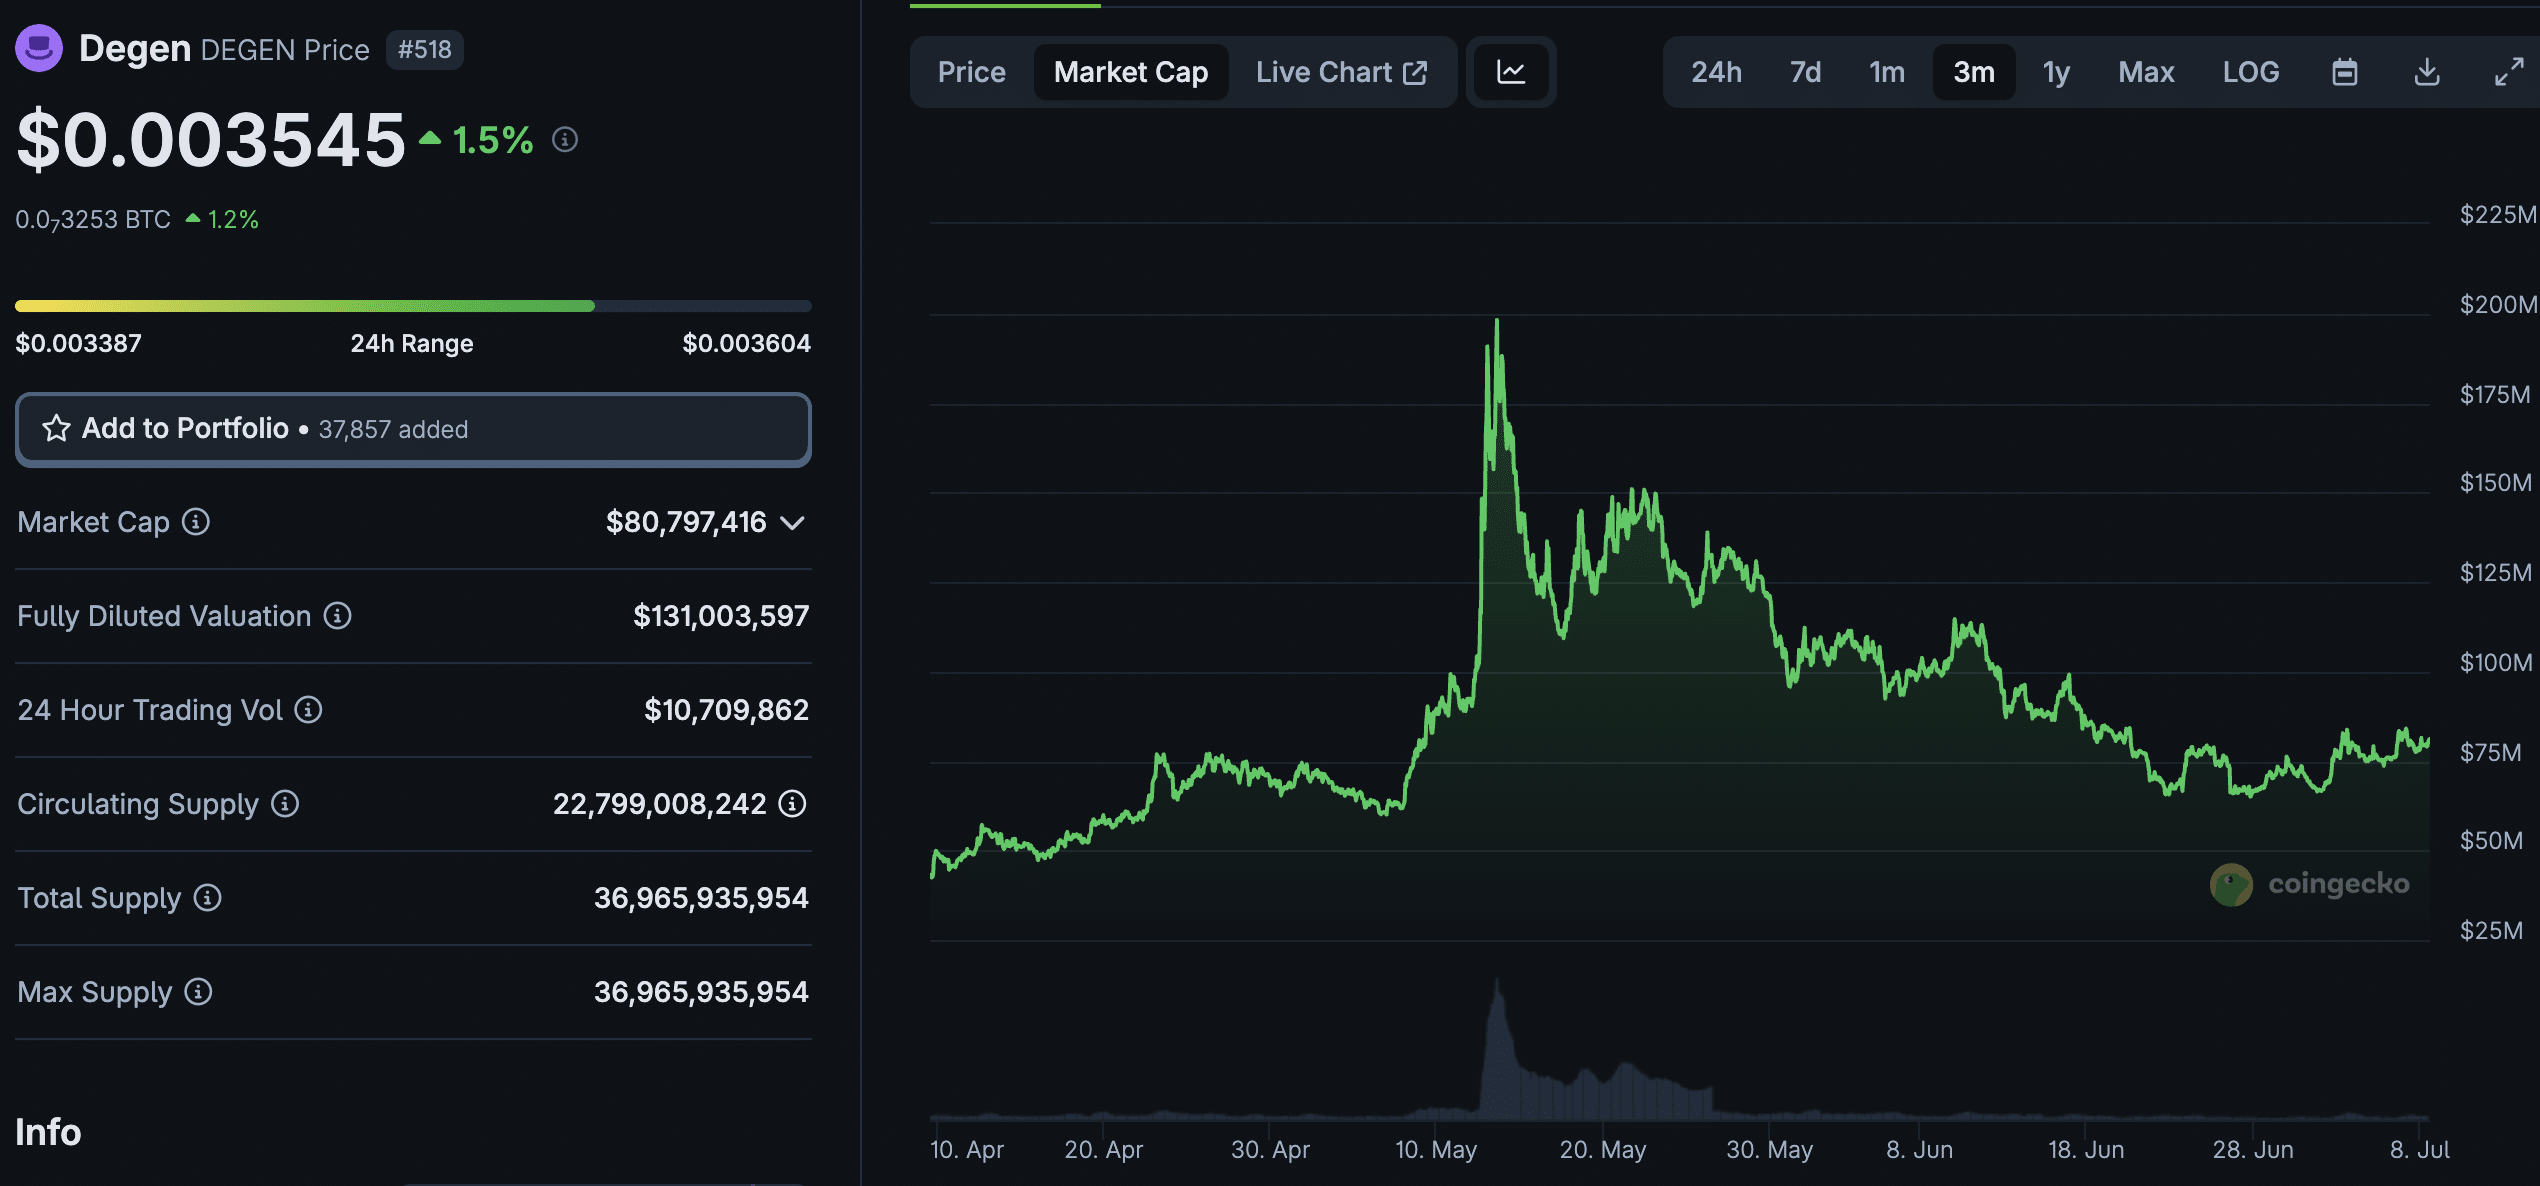Viewport: 2540px width, 1186px height.
Task: Expand the Market Cap value chevron
Action: tap(793, 522)
